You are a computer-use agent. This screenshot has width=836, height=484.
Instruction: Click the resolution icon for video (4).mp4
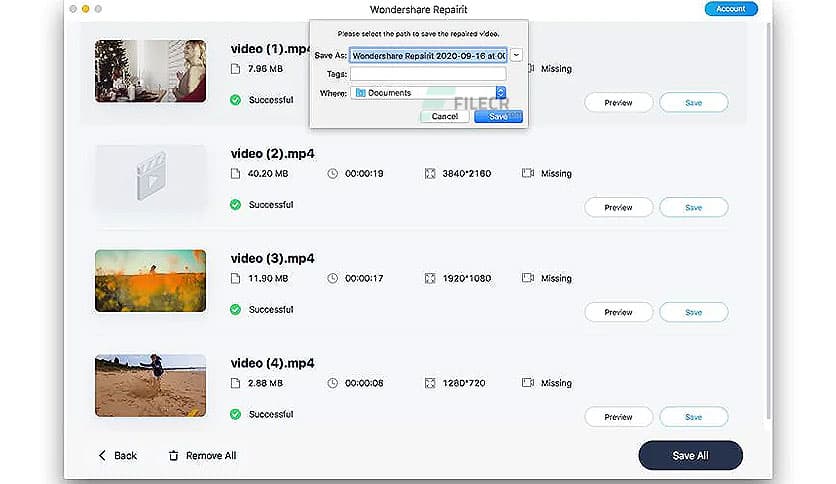click(x=430, y=383)
